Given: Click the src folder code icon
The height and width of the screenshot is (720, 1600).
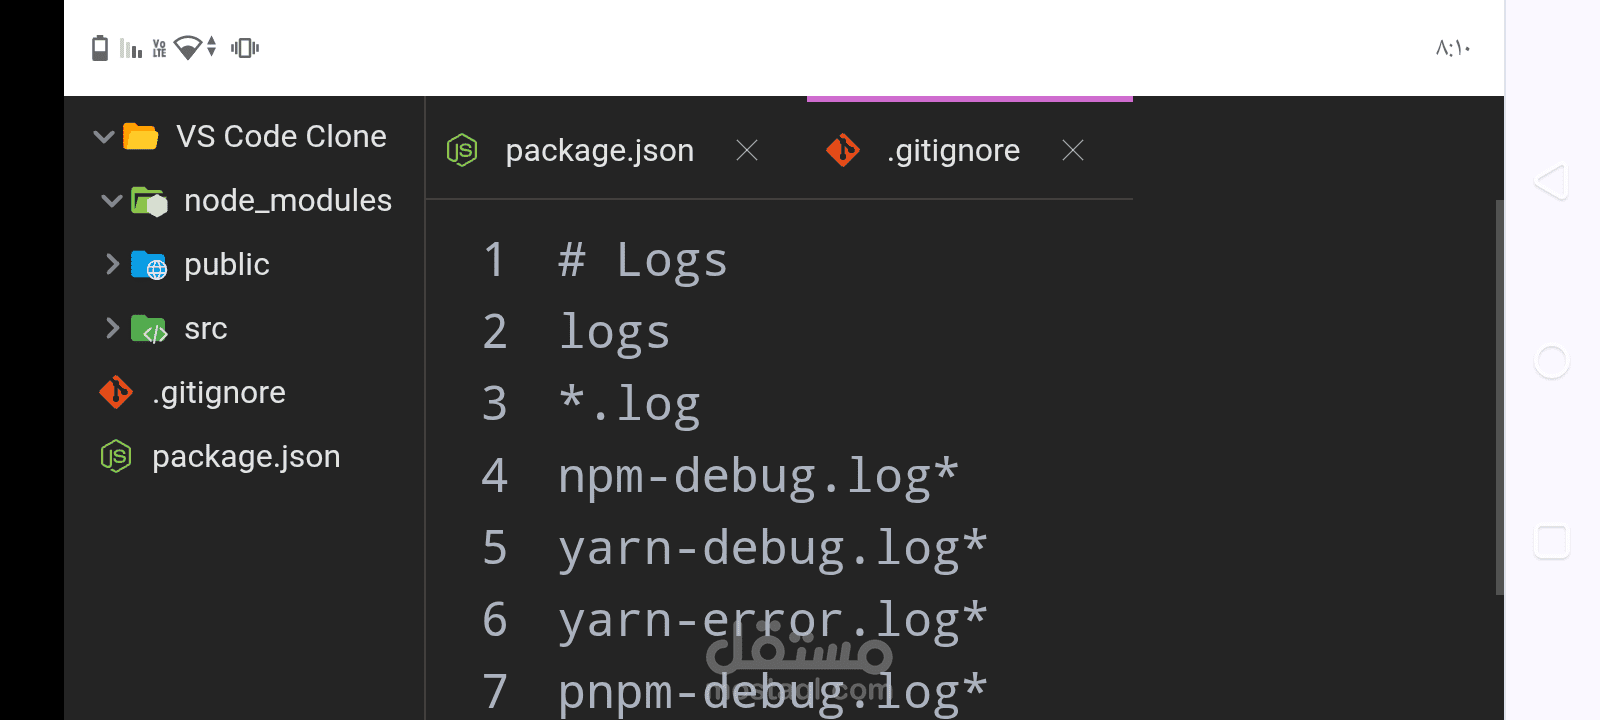Looking at the screenshot, I should tap(149, 329).
